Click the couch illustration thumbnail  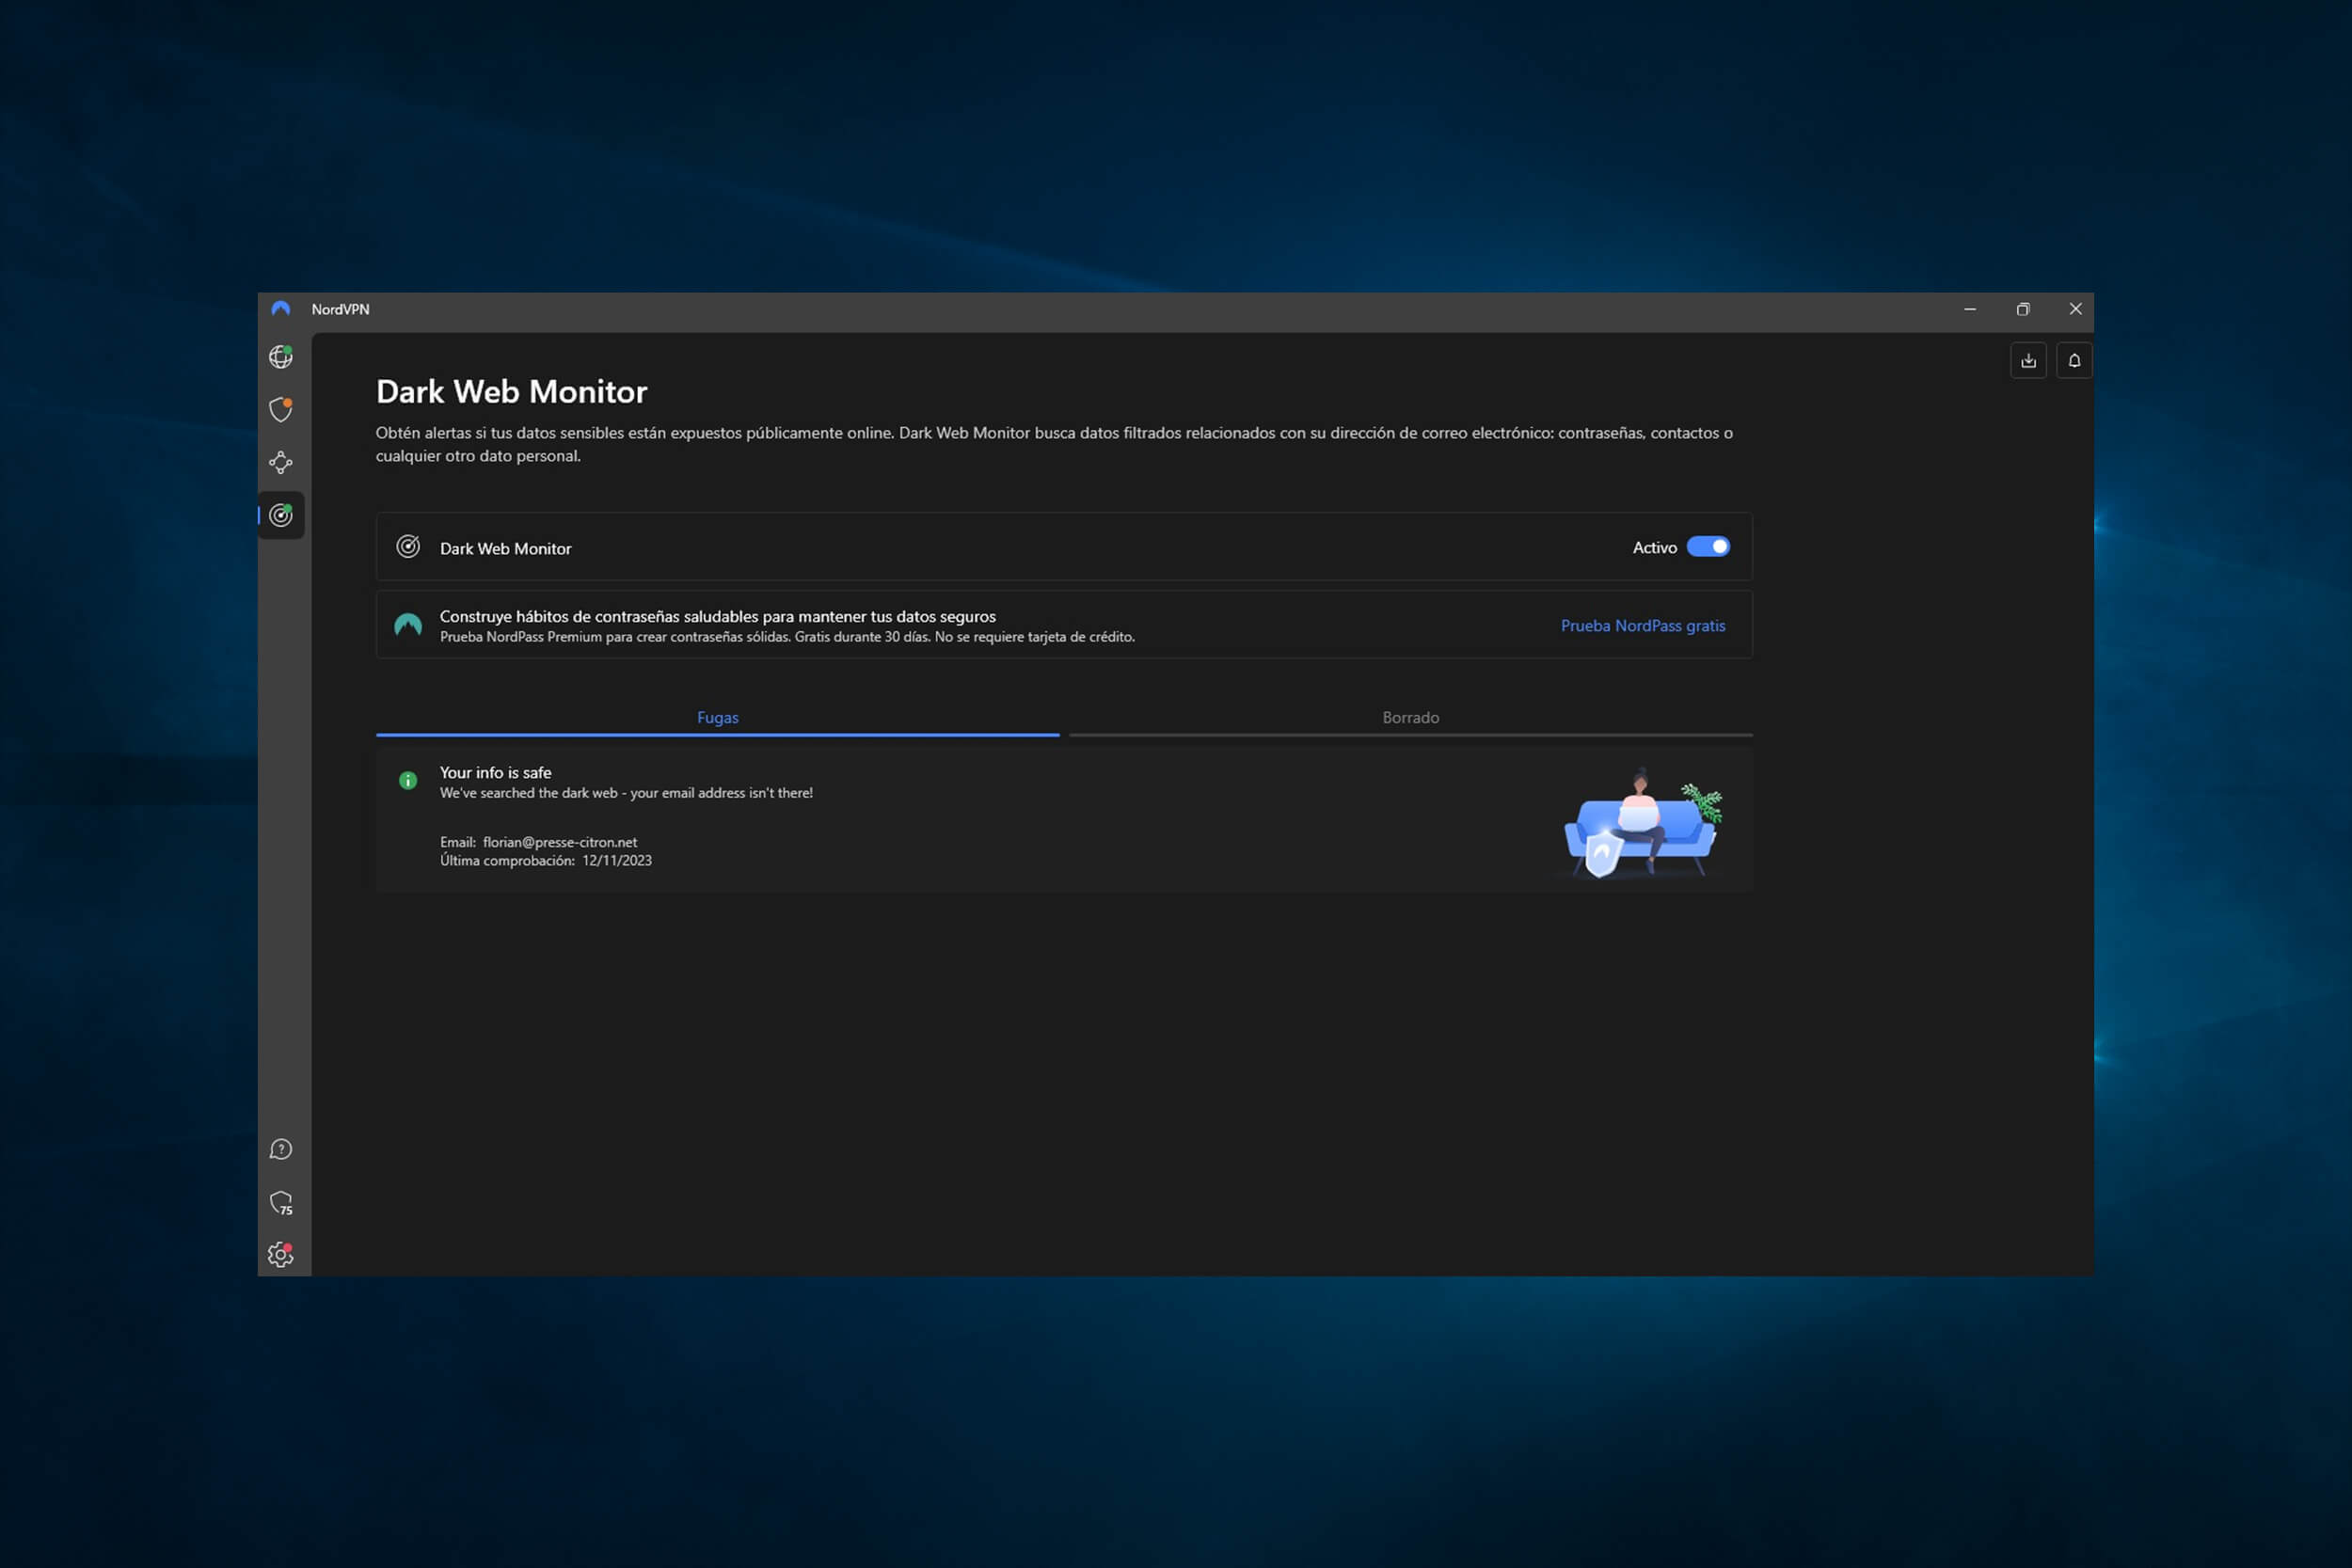[x=1641, y=822]
